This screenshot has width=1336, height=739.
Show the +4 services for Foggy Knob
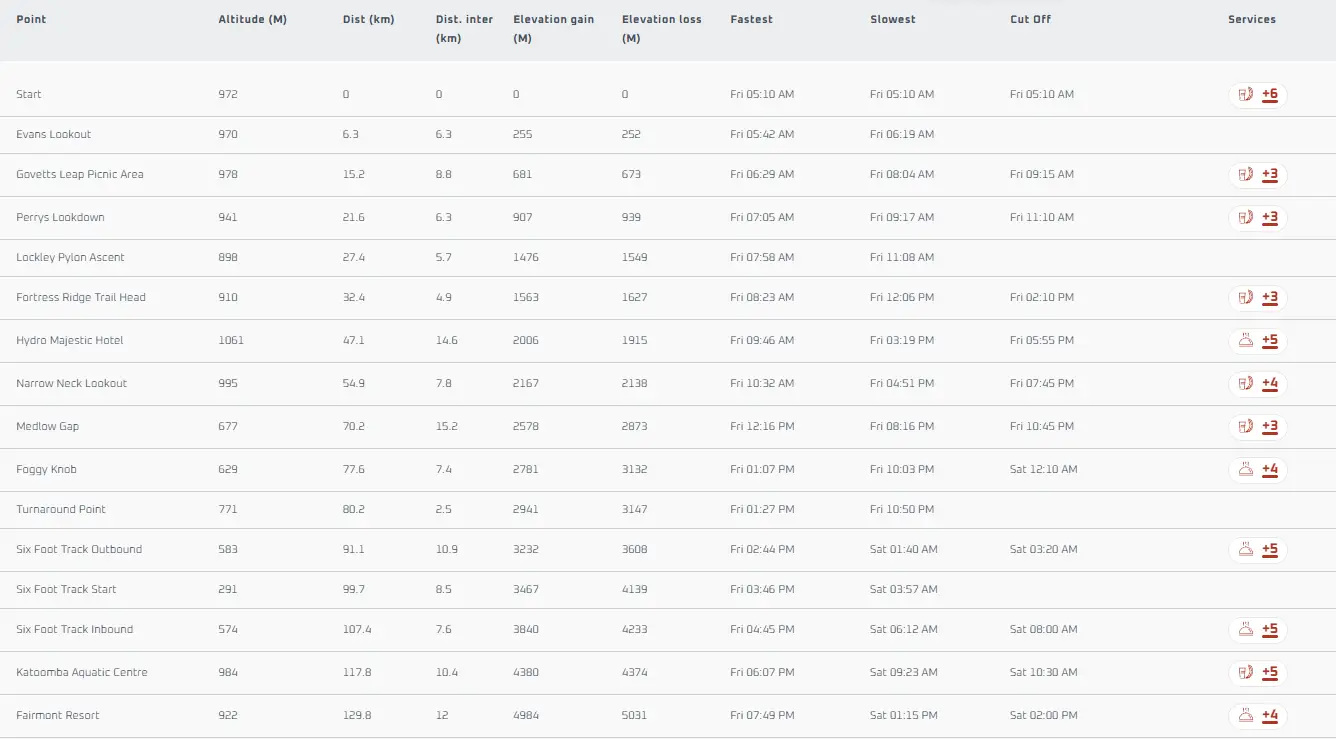tap(1270, 469)
